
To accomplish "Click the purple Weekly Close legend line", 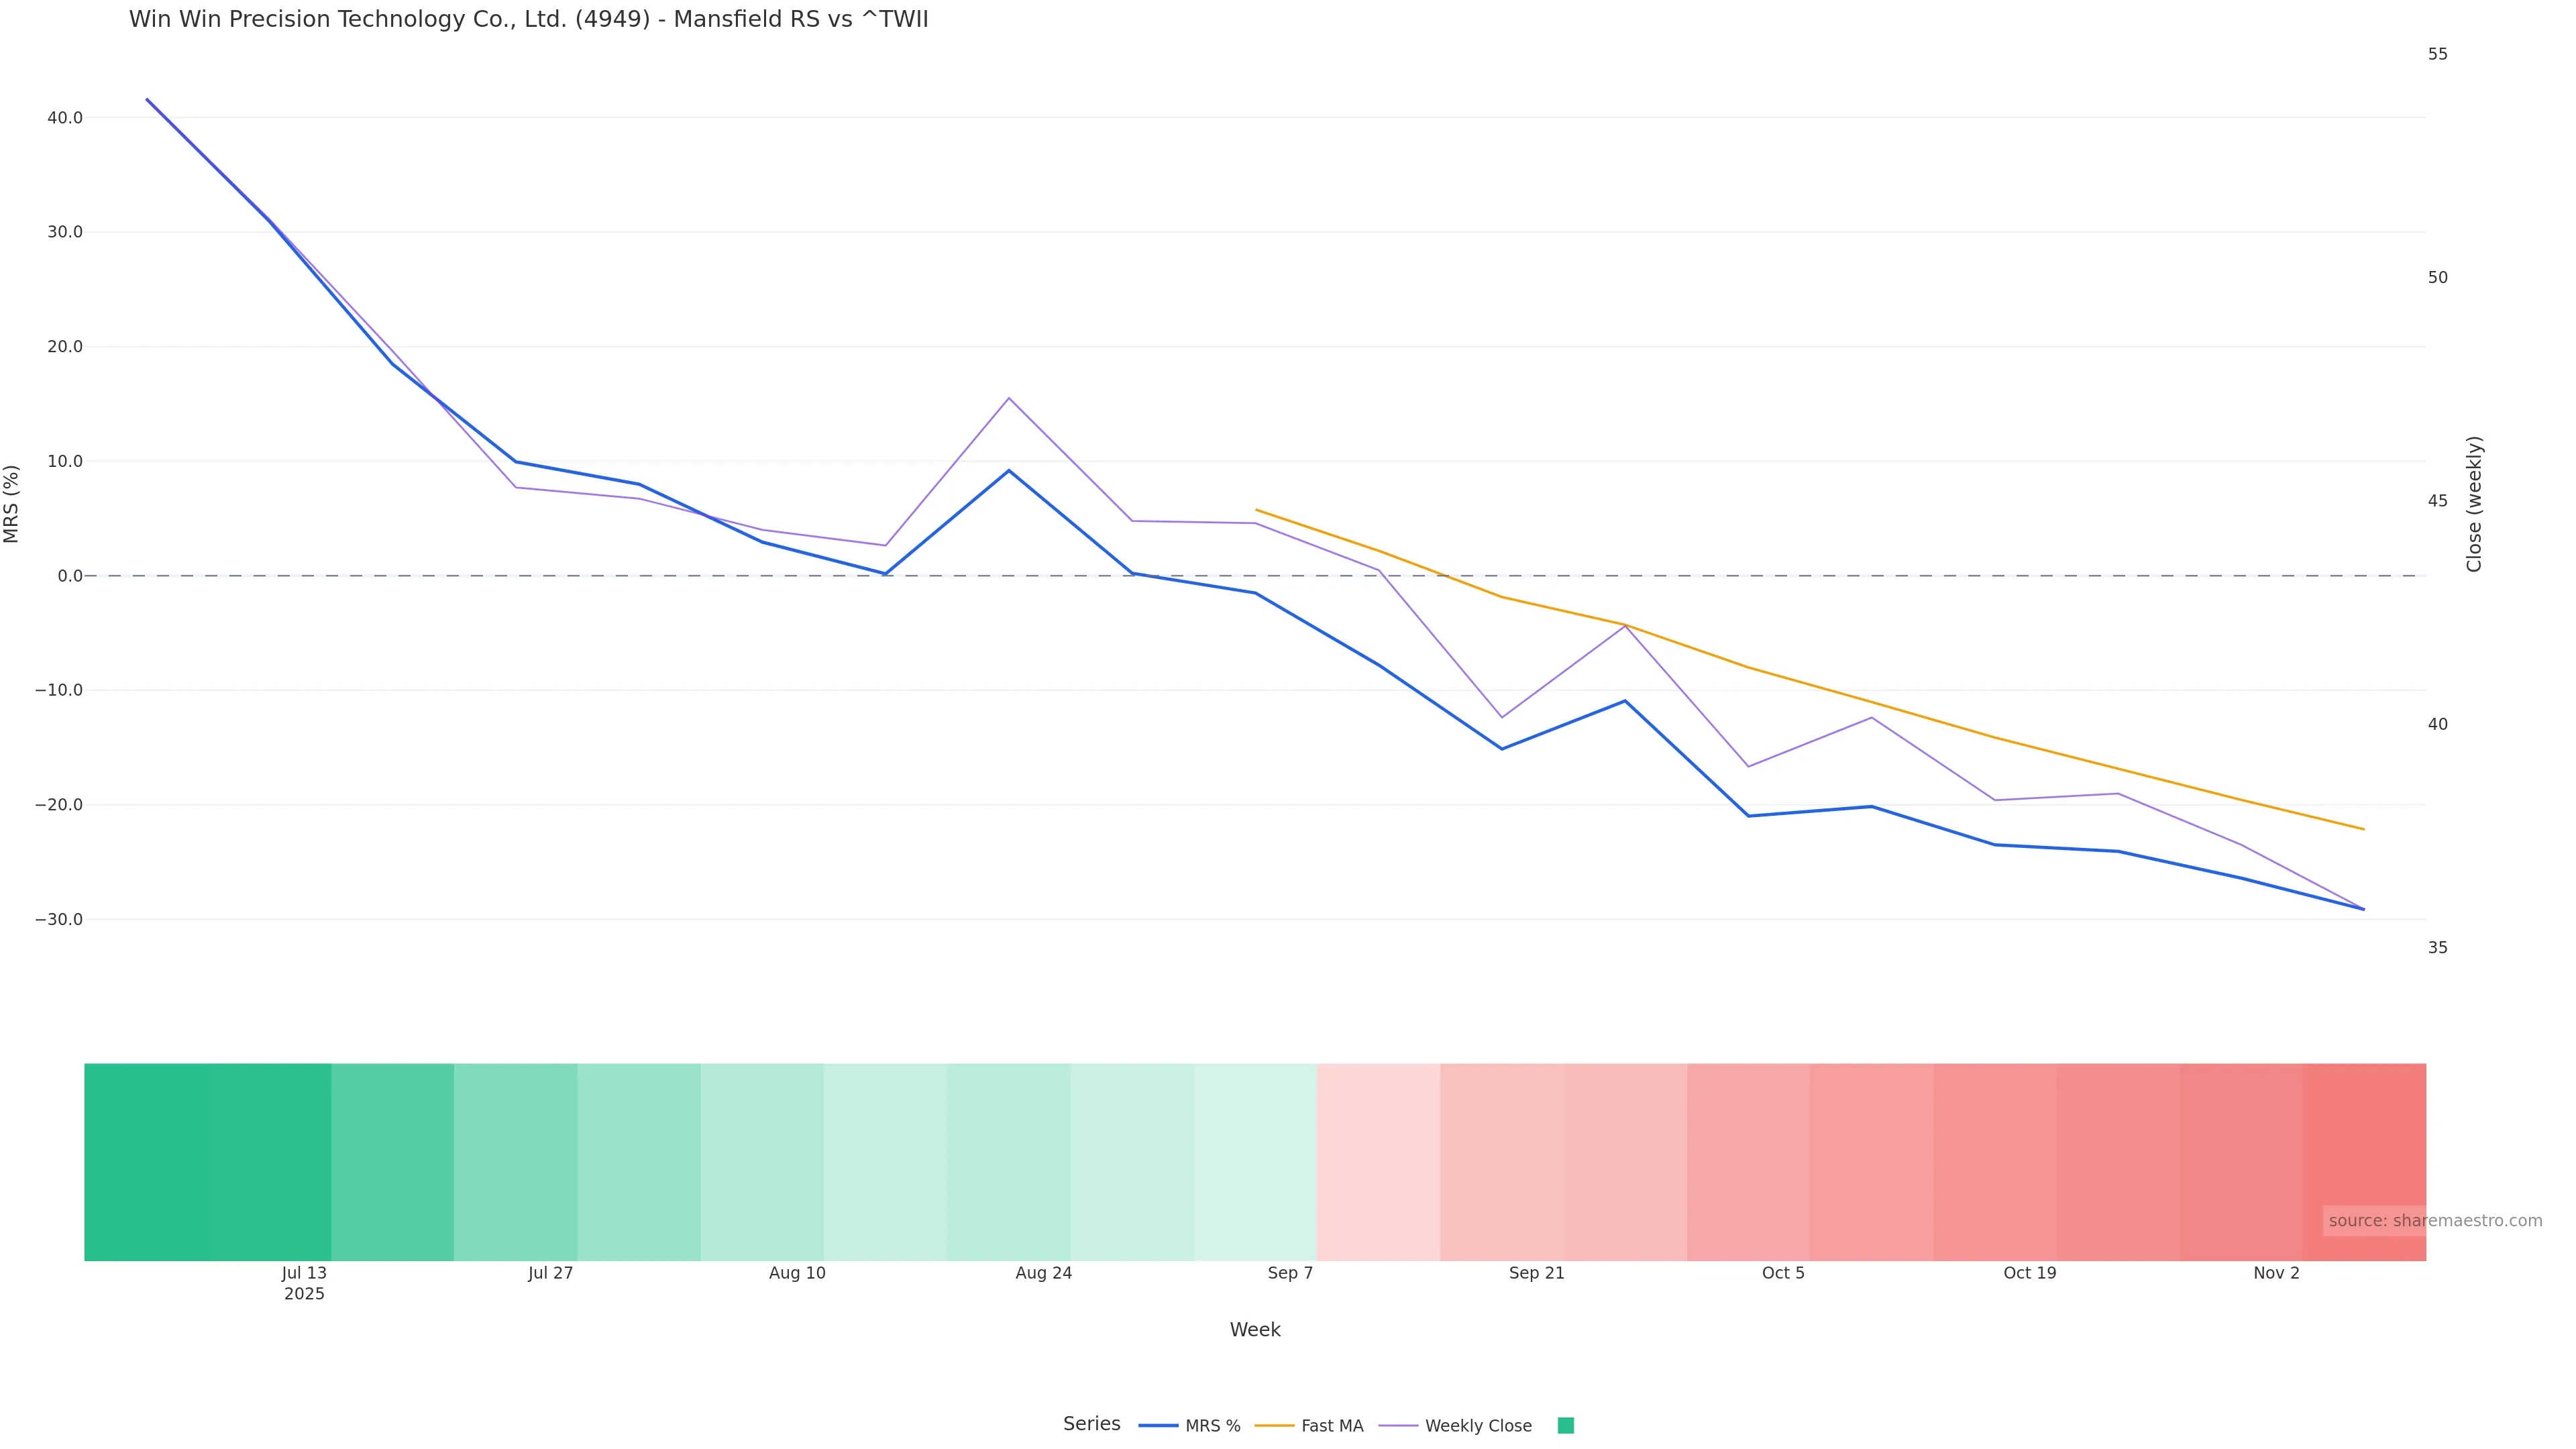I will coord(1398,1426).
